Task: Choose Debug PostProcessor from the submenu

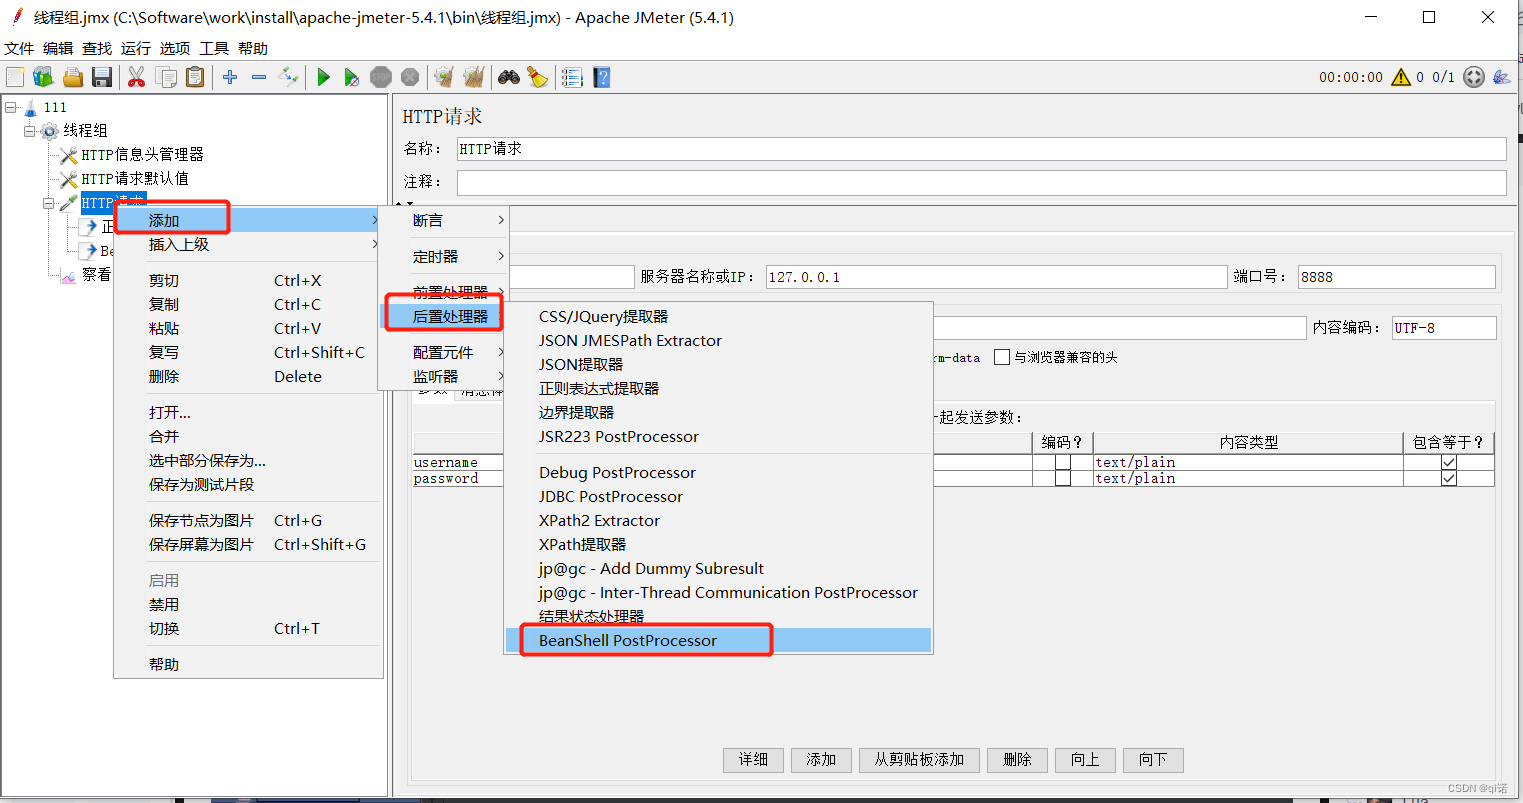Action: tap(719, 472)
